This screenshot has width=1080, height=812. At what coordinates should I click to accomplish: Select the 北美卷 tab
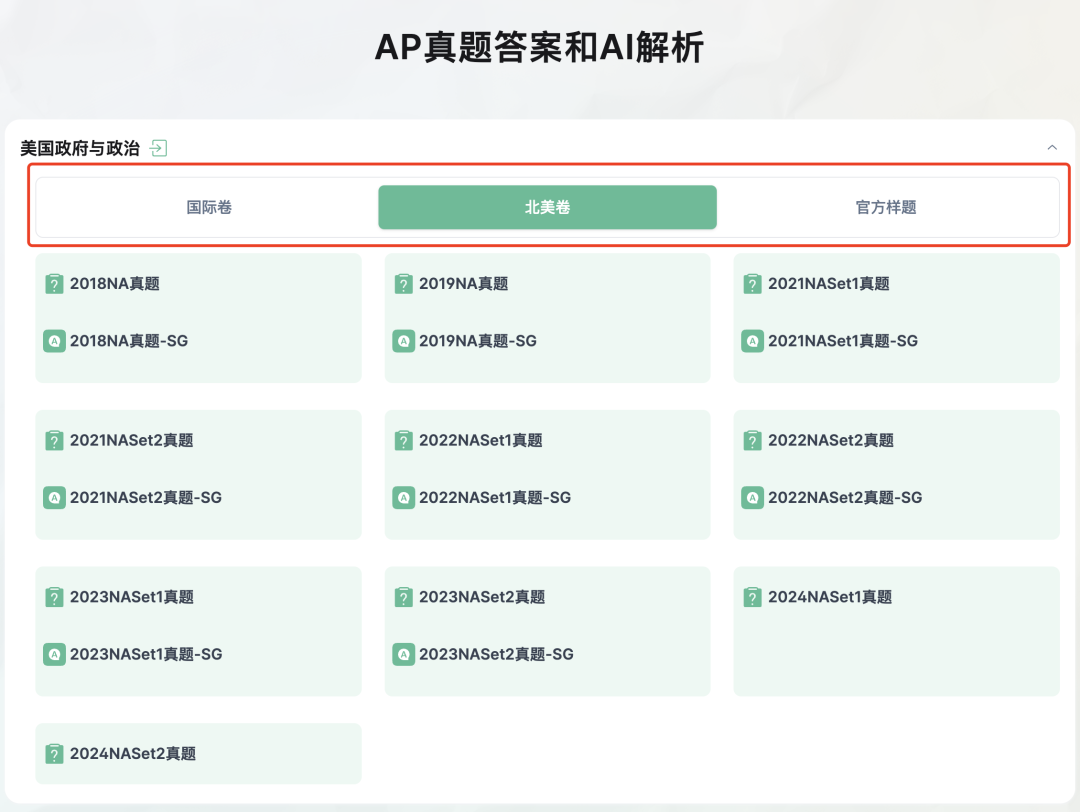coord(547,207)
